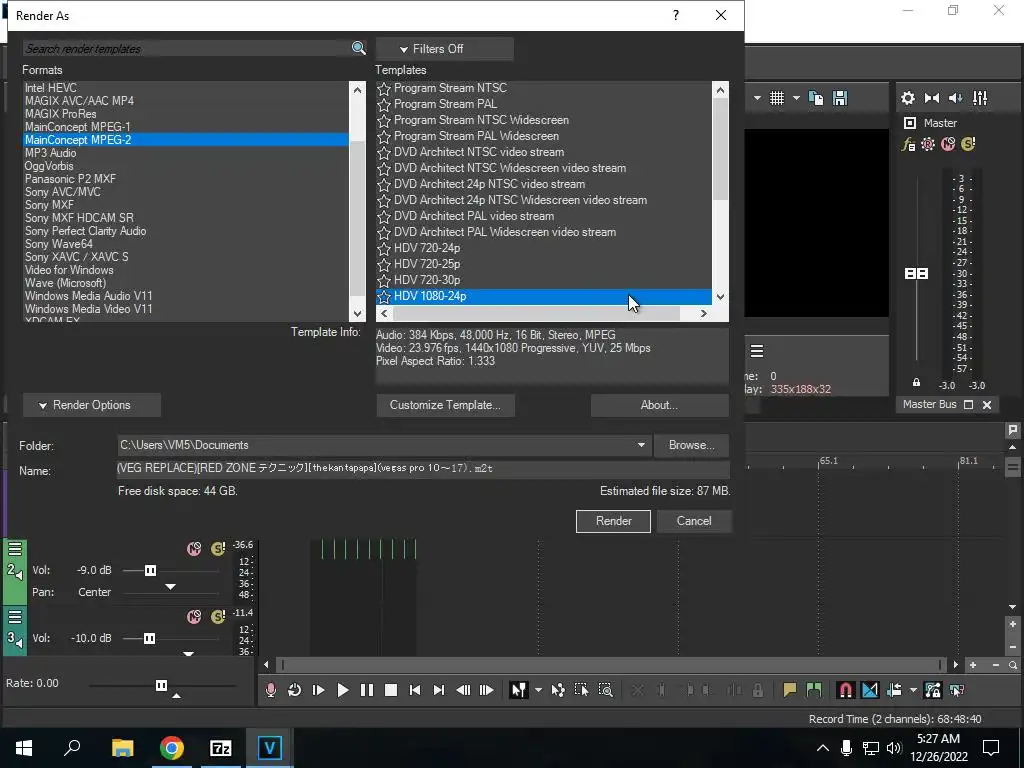This screenshot has height=768, width=1024.
Task: Toggle Lock Envelopes to Events
Action: [933, 690]
